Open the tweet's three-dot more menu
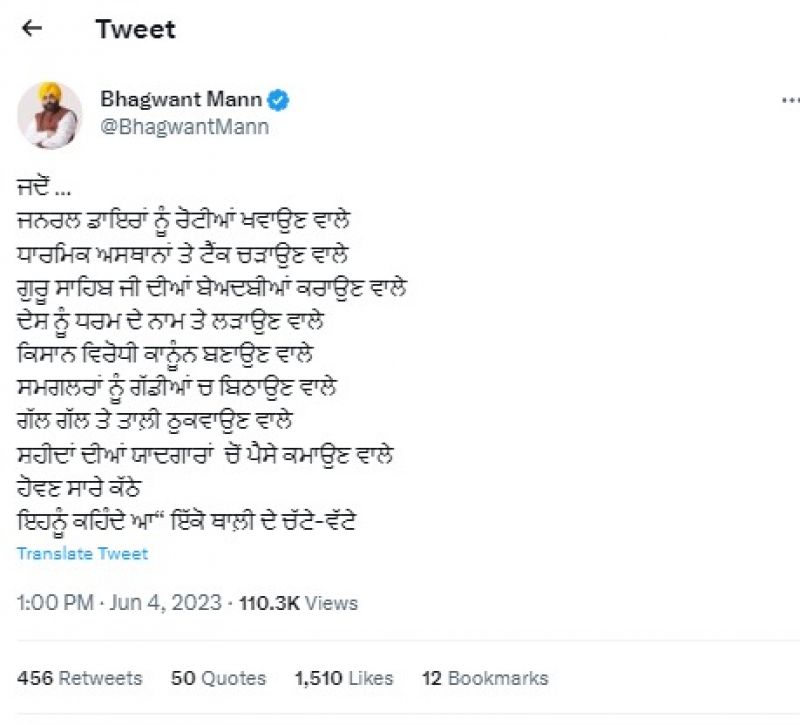800x725 pixels. (x=789, y=102)
